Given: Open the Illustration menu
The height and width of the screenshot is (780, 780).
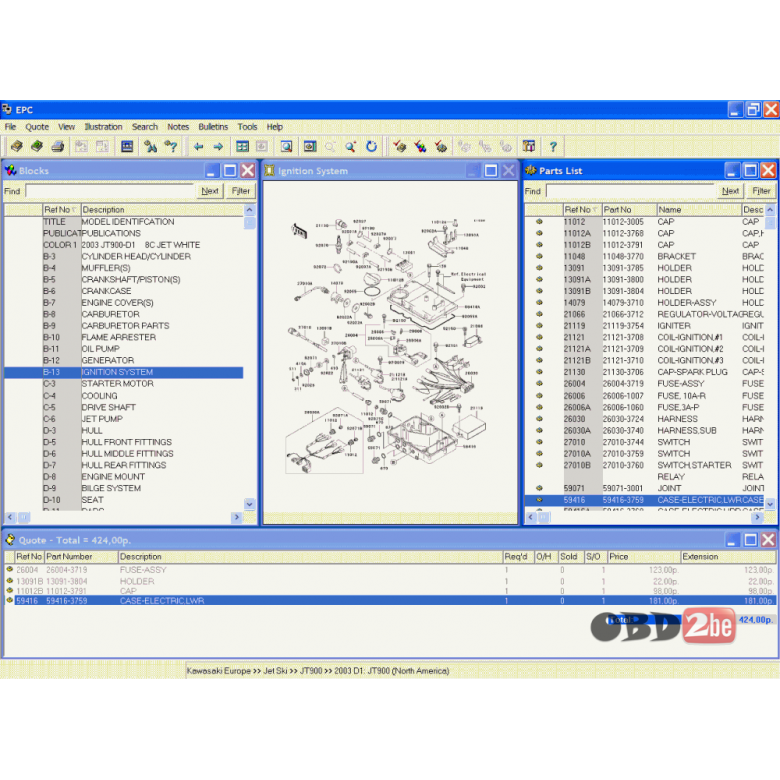Looking at the screenshot, I should 103,127.
